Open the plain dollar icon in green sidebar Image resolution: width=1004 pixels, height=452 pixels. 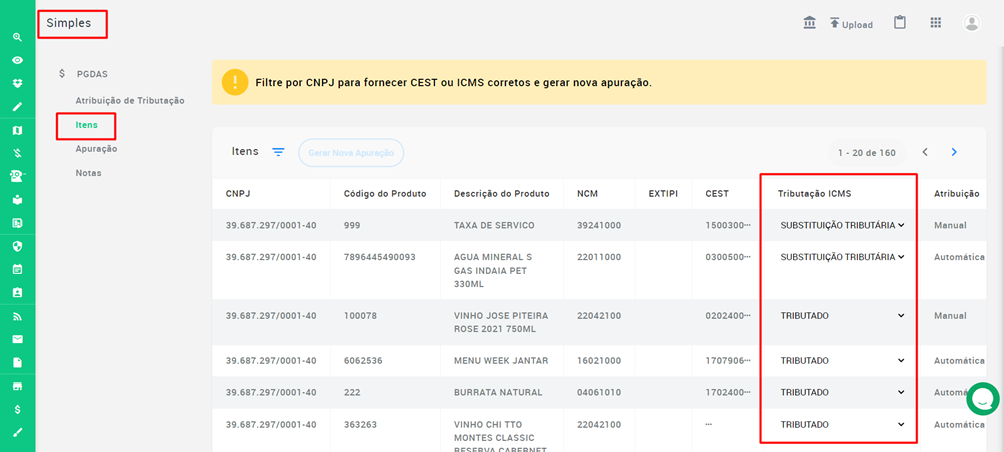click(x=17, y=409)
